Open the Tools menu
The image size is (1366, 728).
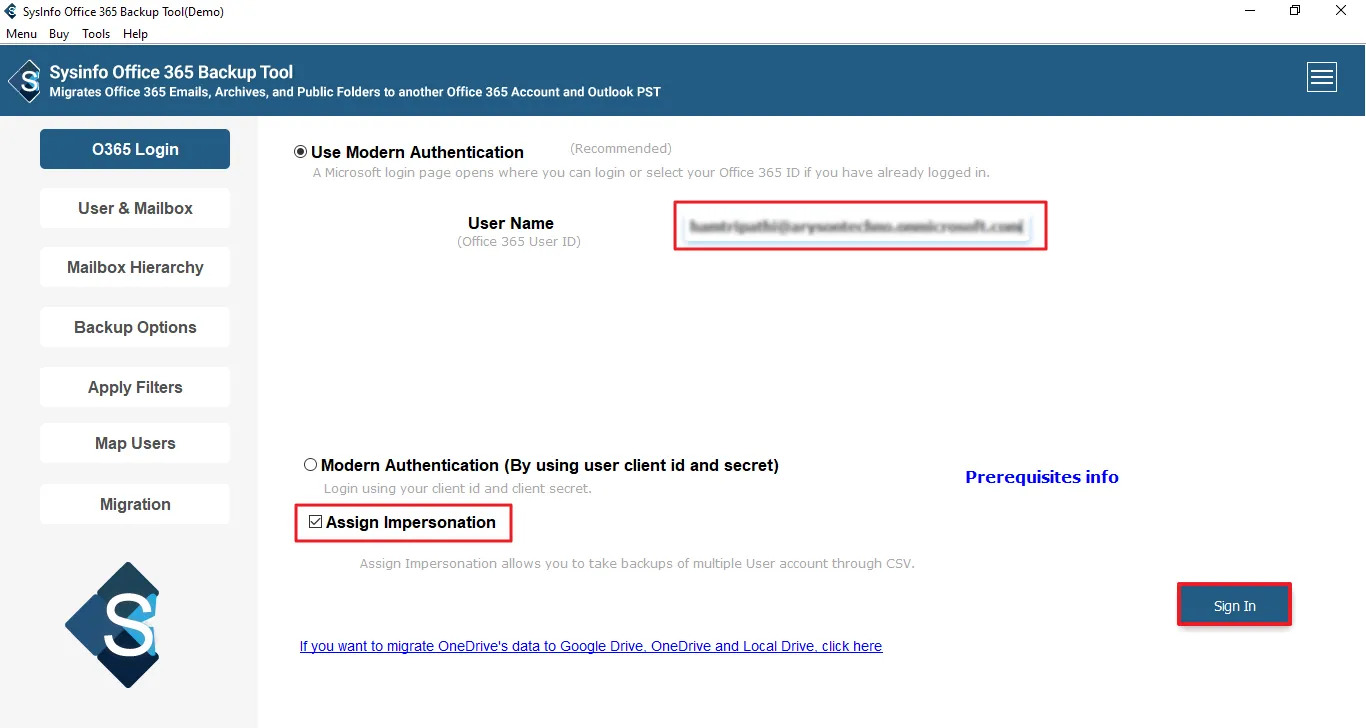[x=96, y=34]
